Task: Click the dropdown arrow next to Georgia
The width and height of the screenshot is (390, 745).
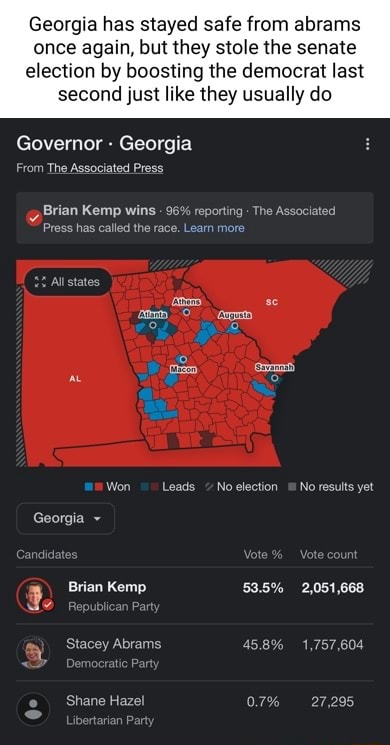Action: click(97, 519)
